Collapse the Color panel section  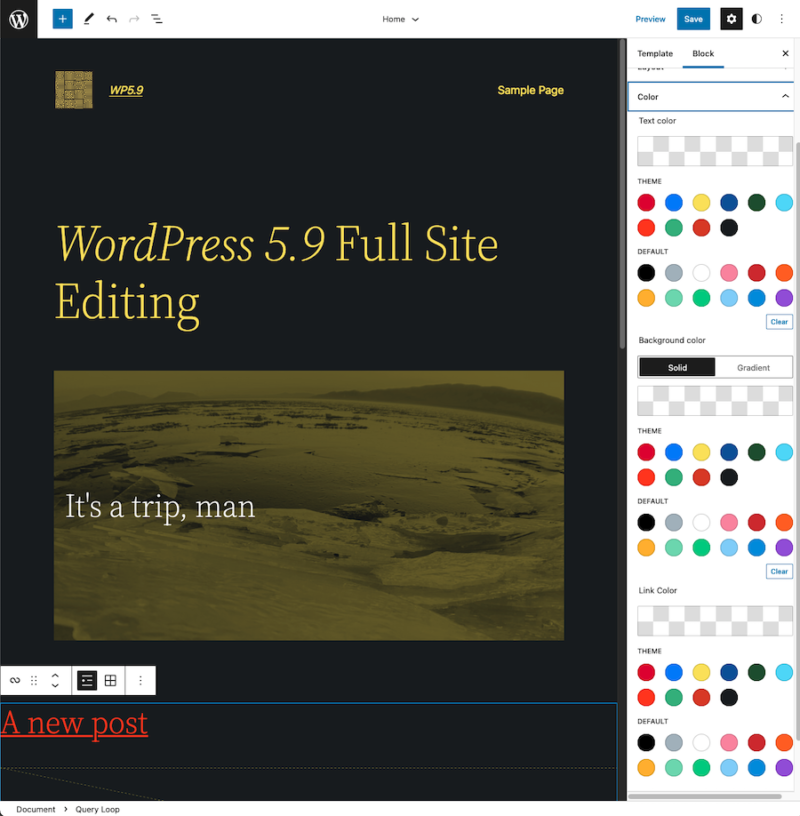pyautogui.click(x=785, y=97)
